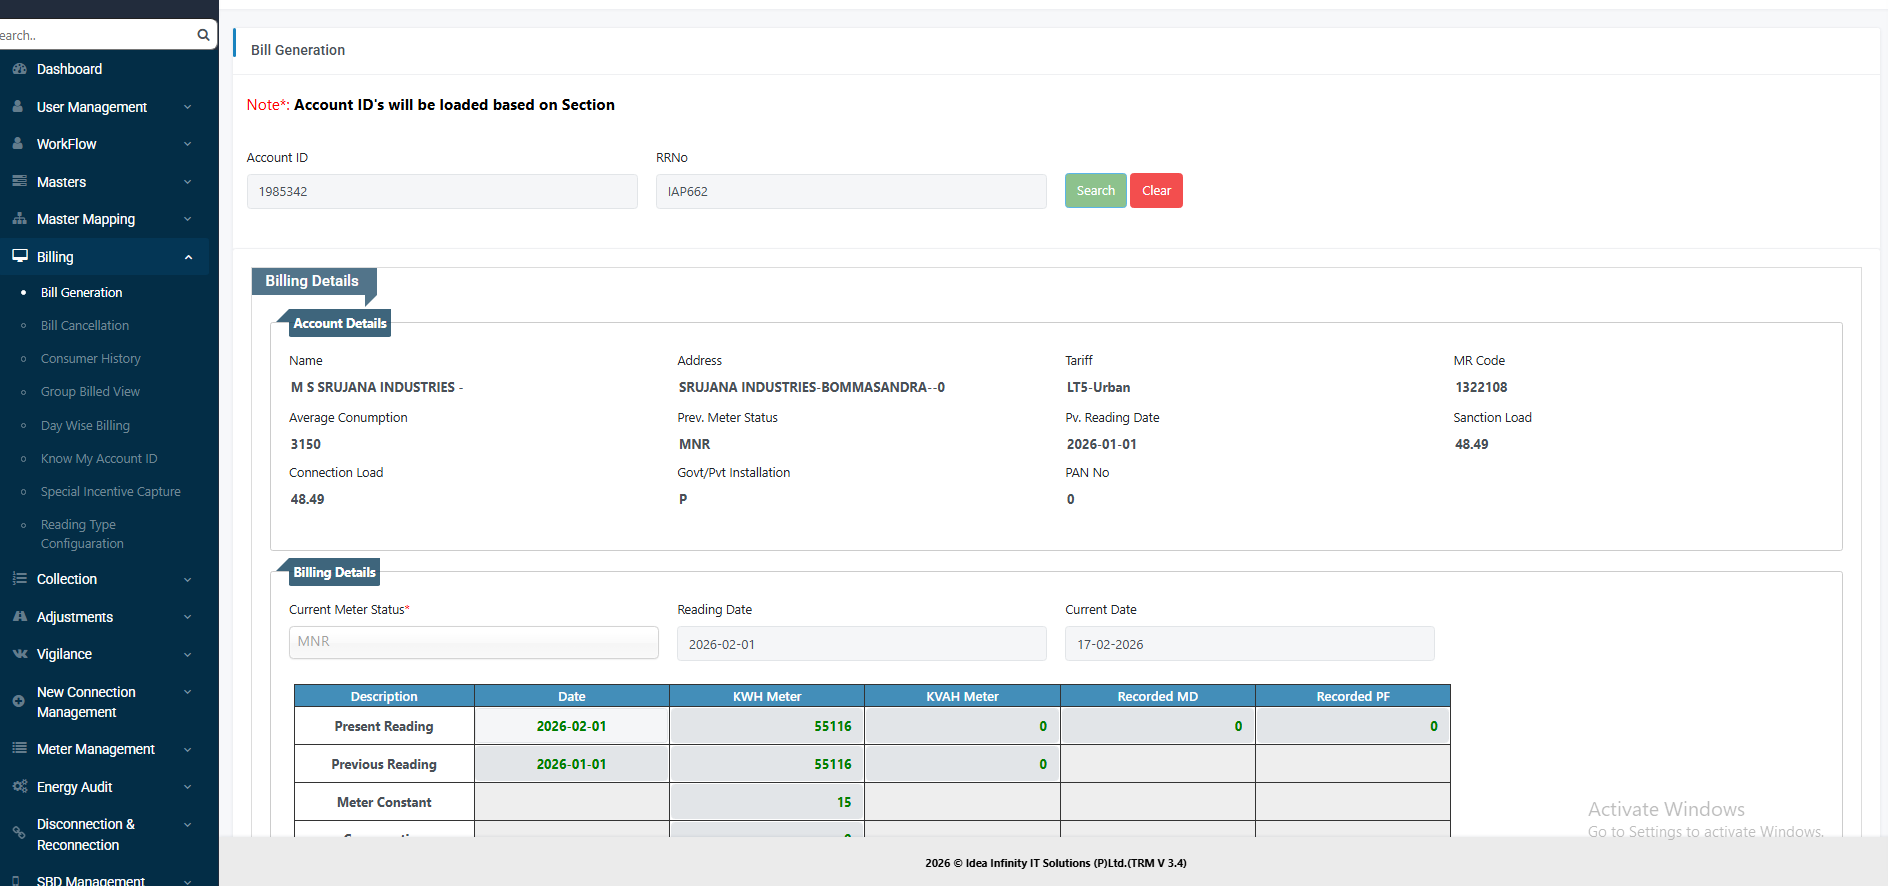
Task: Click the Masters list icon
Action: pyautogui.click(x=19, y=181)
